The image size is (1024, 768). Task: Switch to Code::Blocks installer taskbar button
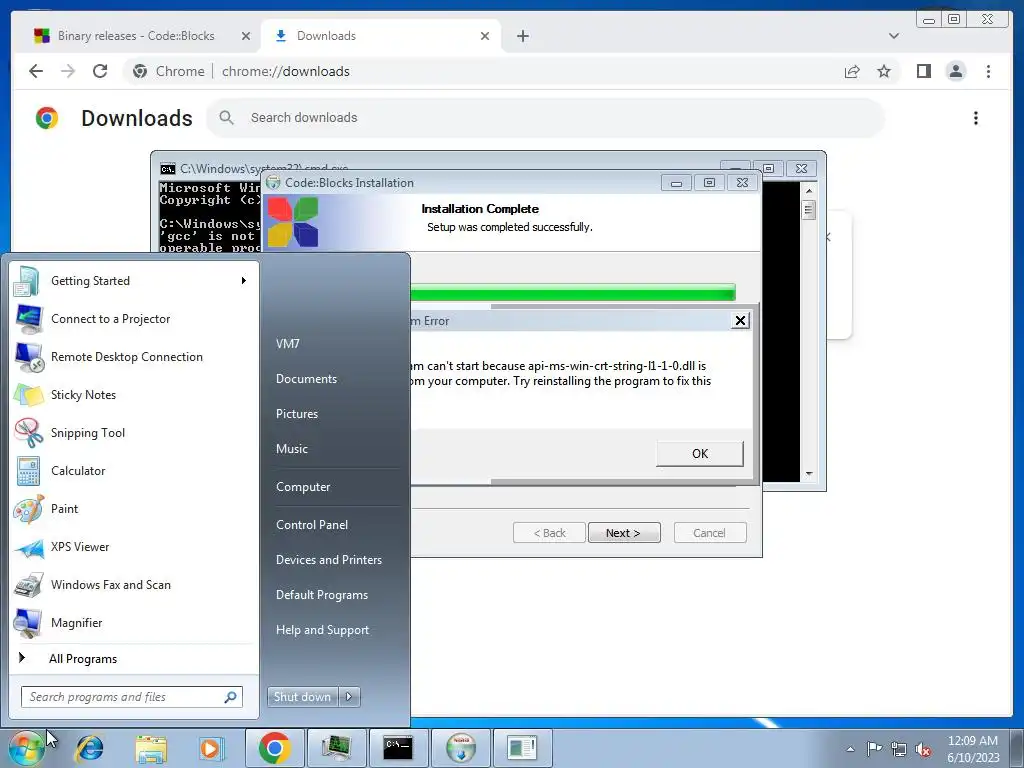(461, 748)
